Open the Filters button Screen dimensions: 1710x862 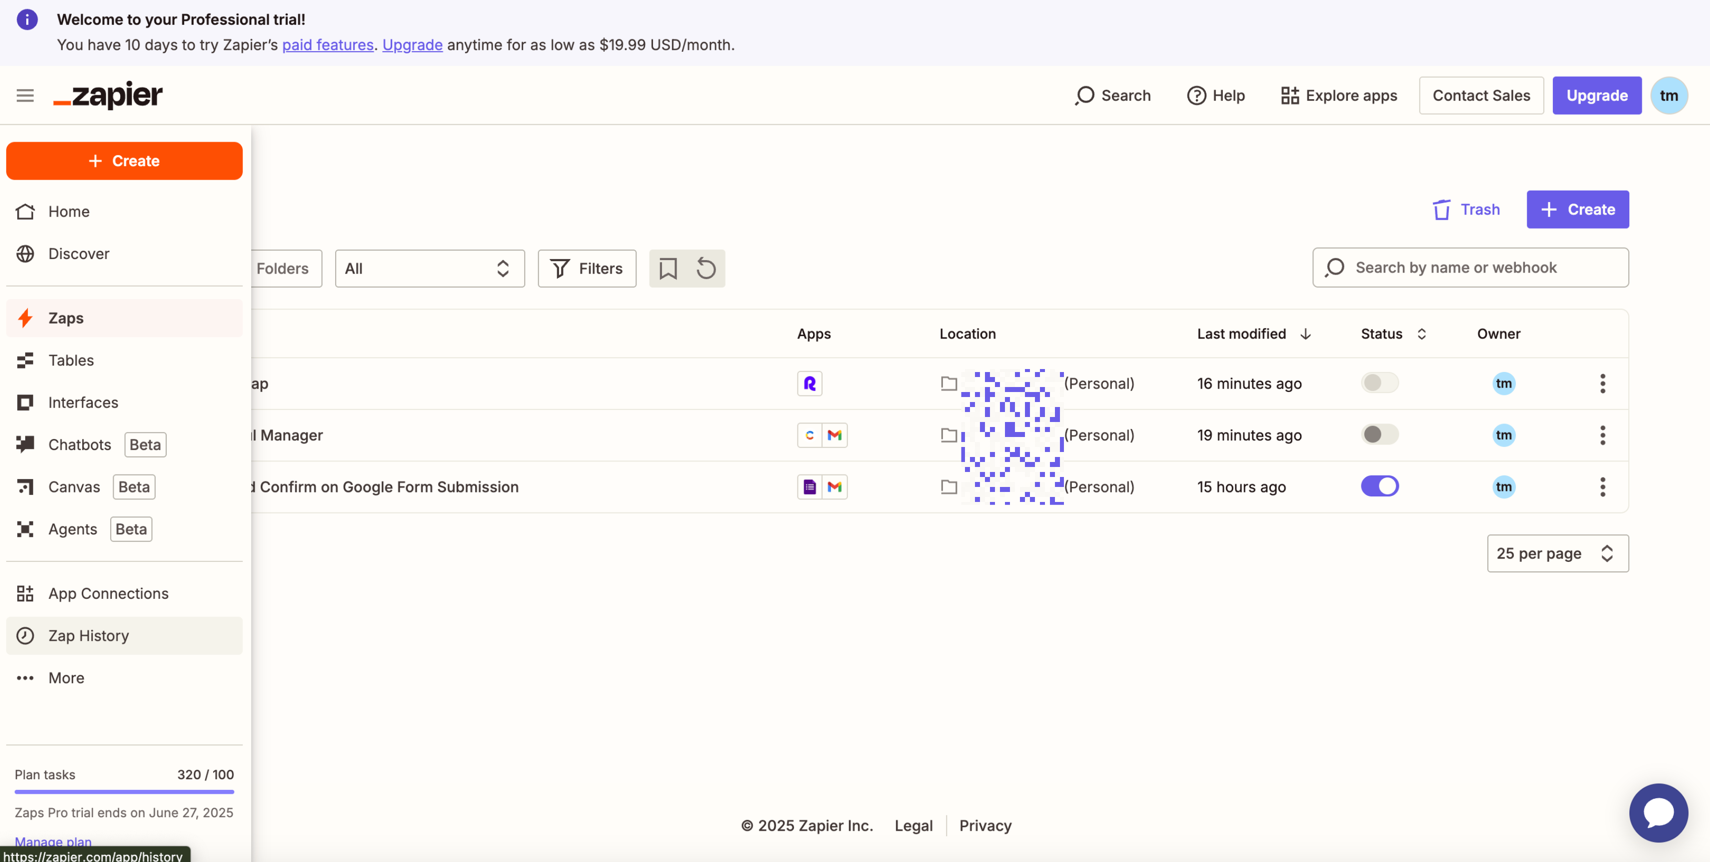(x=587, y=268)
